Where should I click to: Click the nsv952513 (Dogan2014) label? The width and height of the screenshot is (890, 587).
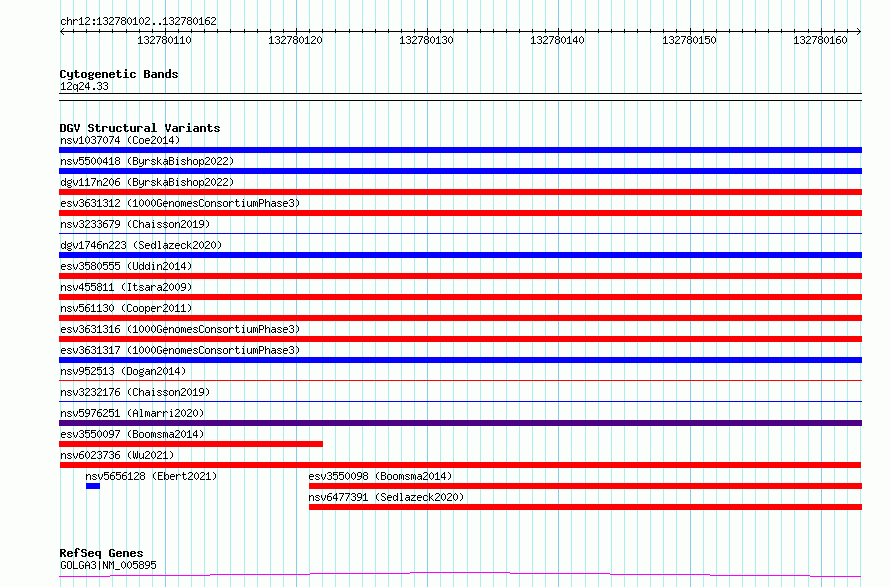pyautogui.click(x=123, y=371)
